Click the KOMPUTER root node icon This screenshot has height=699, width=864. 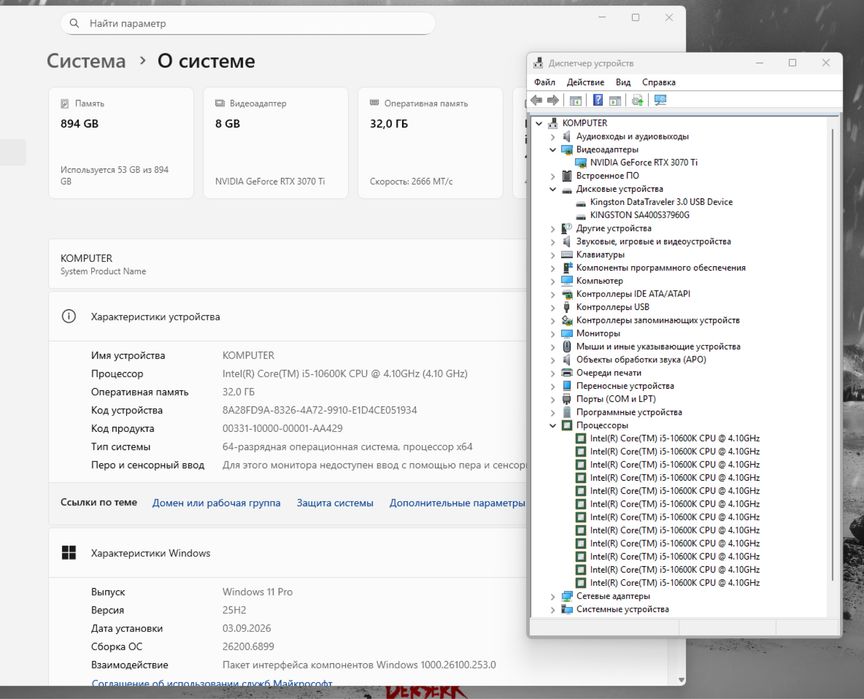pos(553,123)
